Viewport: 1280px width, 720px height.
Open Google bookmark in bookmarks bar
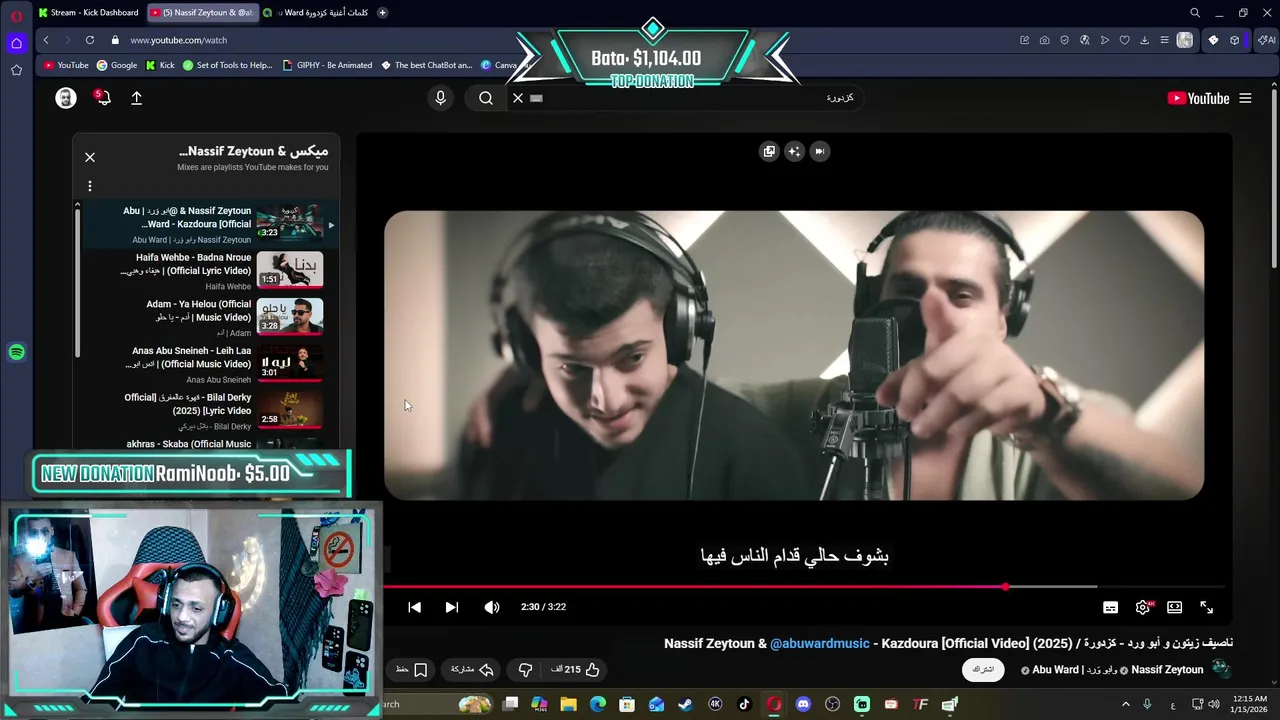pyautogui.click(x=117, y=65)
